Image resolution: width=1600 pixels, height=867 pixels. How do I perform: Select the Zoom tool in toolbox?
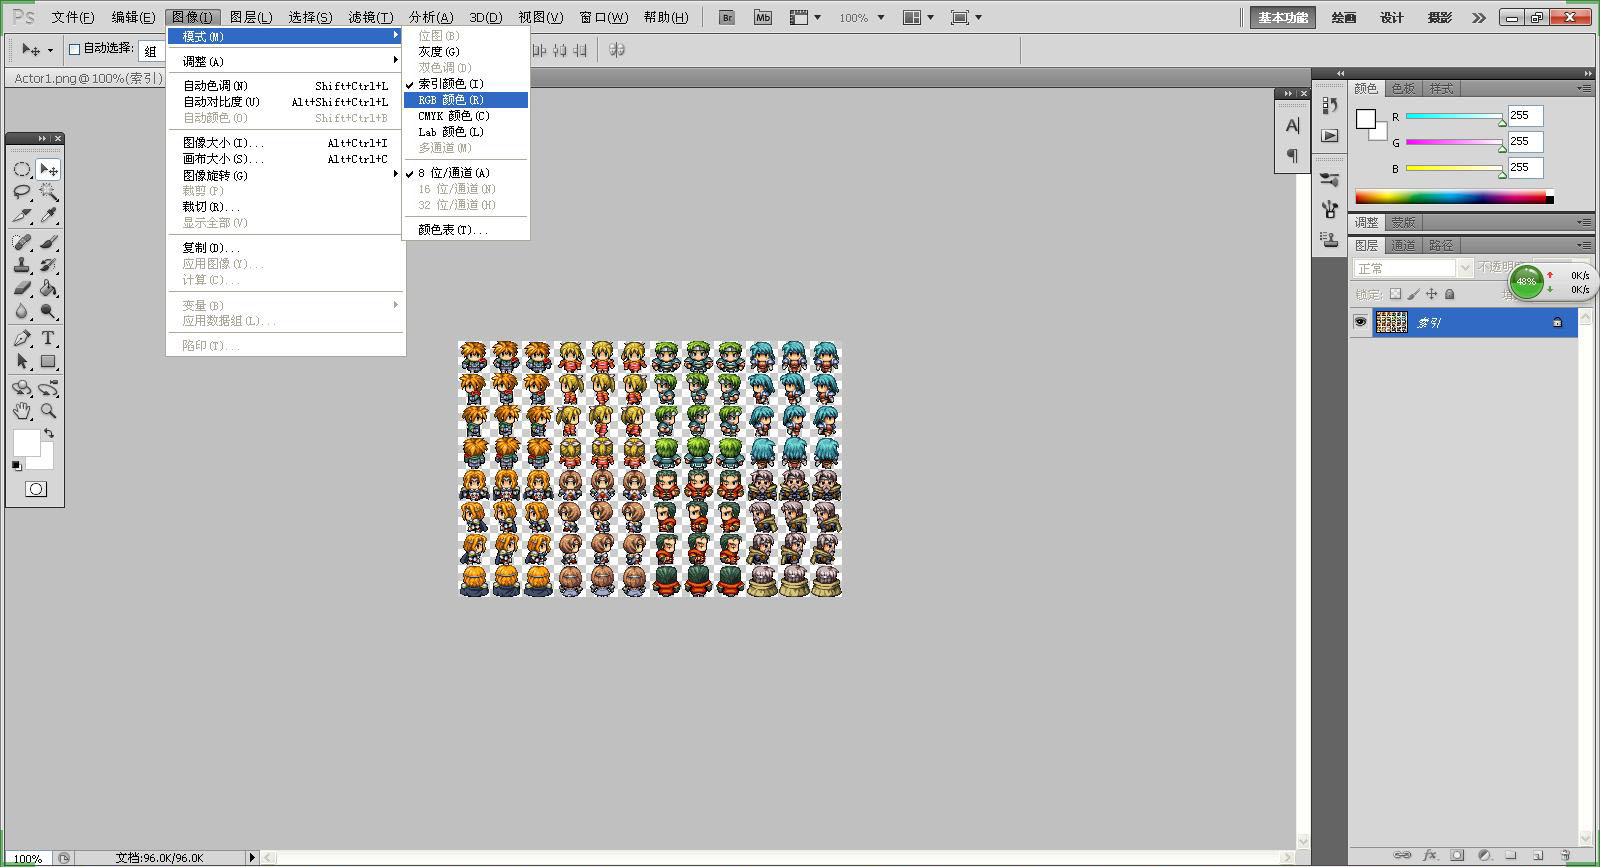[47, 410]
